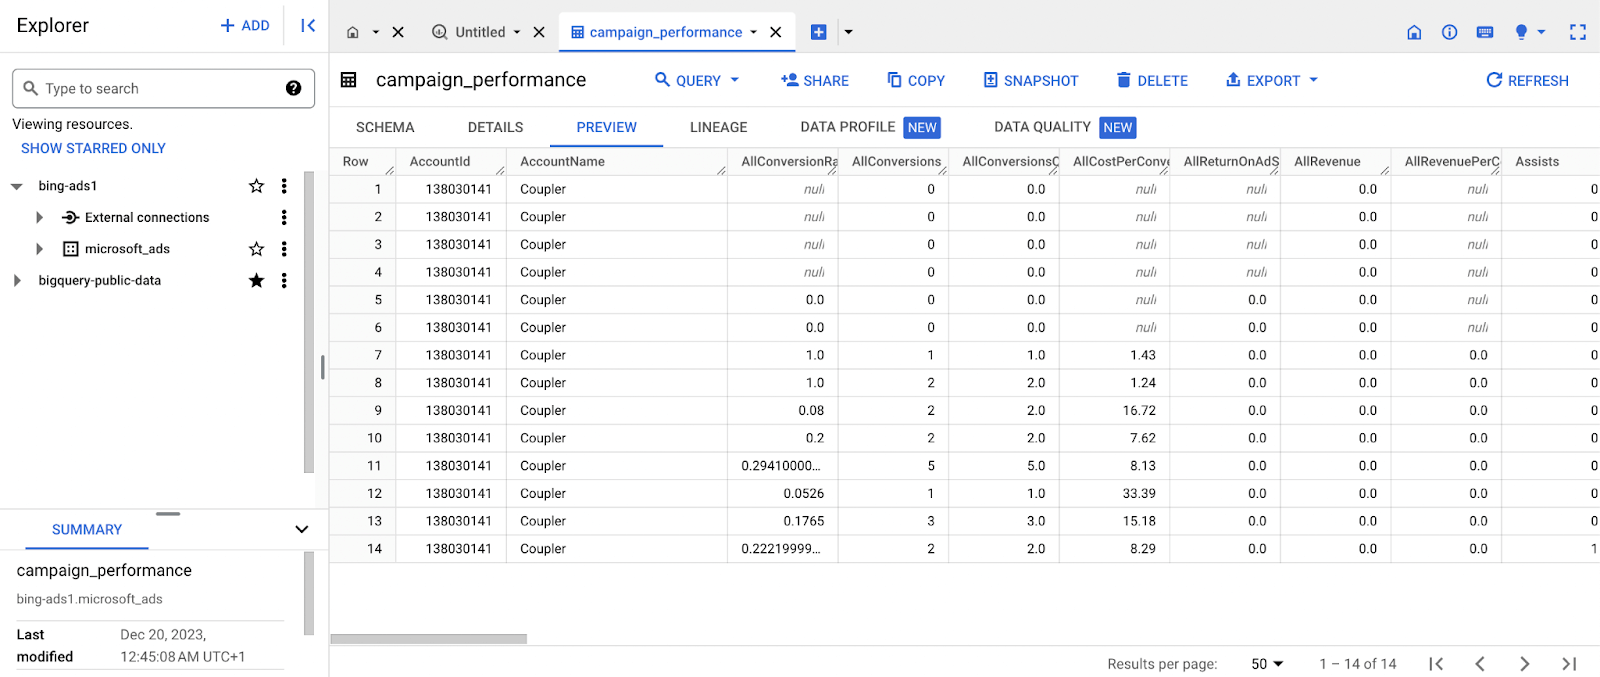Click the 16.72 cost per conversion cell
Image resolution: width=1600 pixels, height=677 pixels.
(x=1115, y=410)
